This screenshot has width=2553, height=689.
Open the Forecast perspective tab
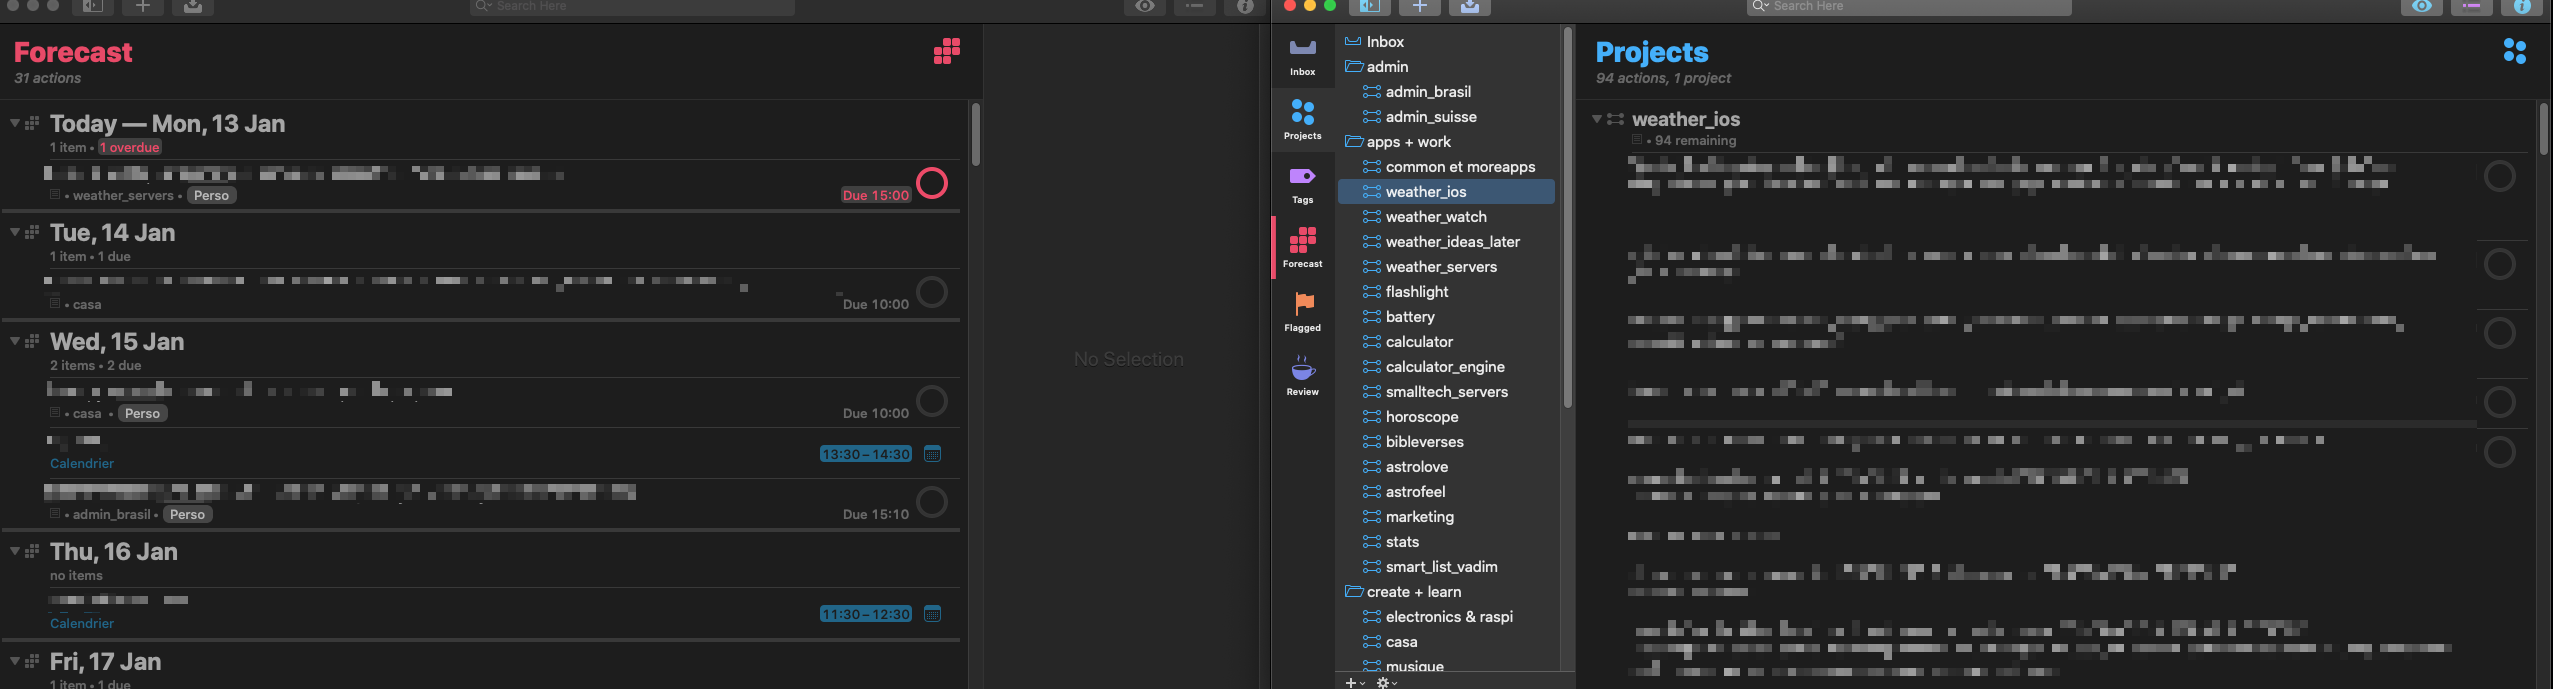(x=1302, y=248)
